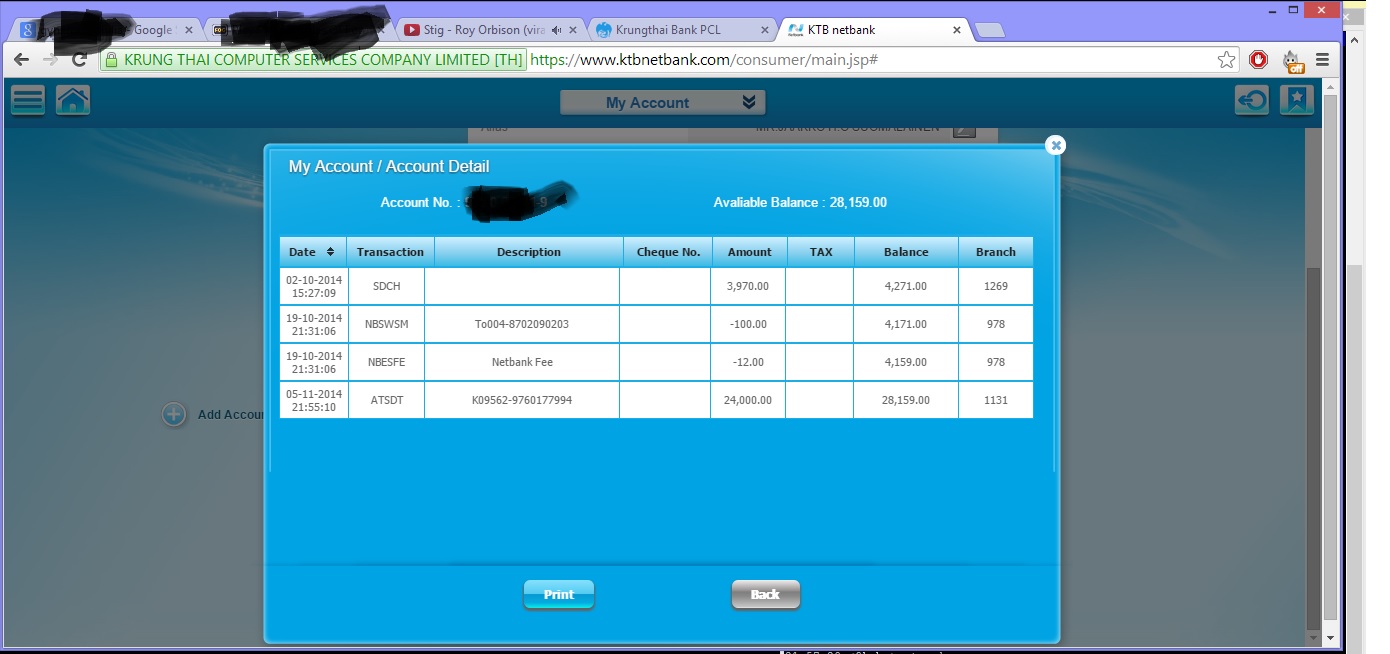The height and width of the screenshot is (654, 1390).
Task: Click the Avaliable Balance text in dialog header
Action: [x=800, y=202]
